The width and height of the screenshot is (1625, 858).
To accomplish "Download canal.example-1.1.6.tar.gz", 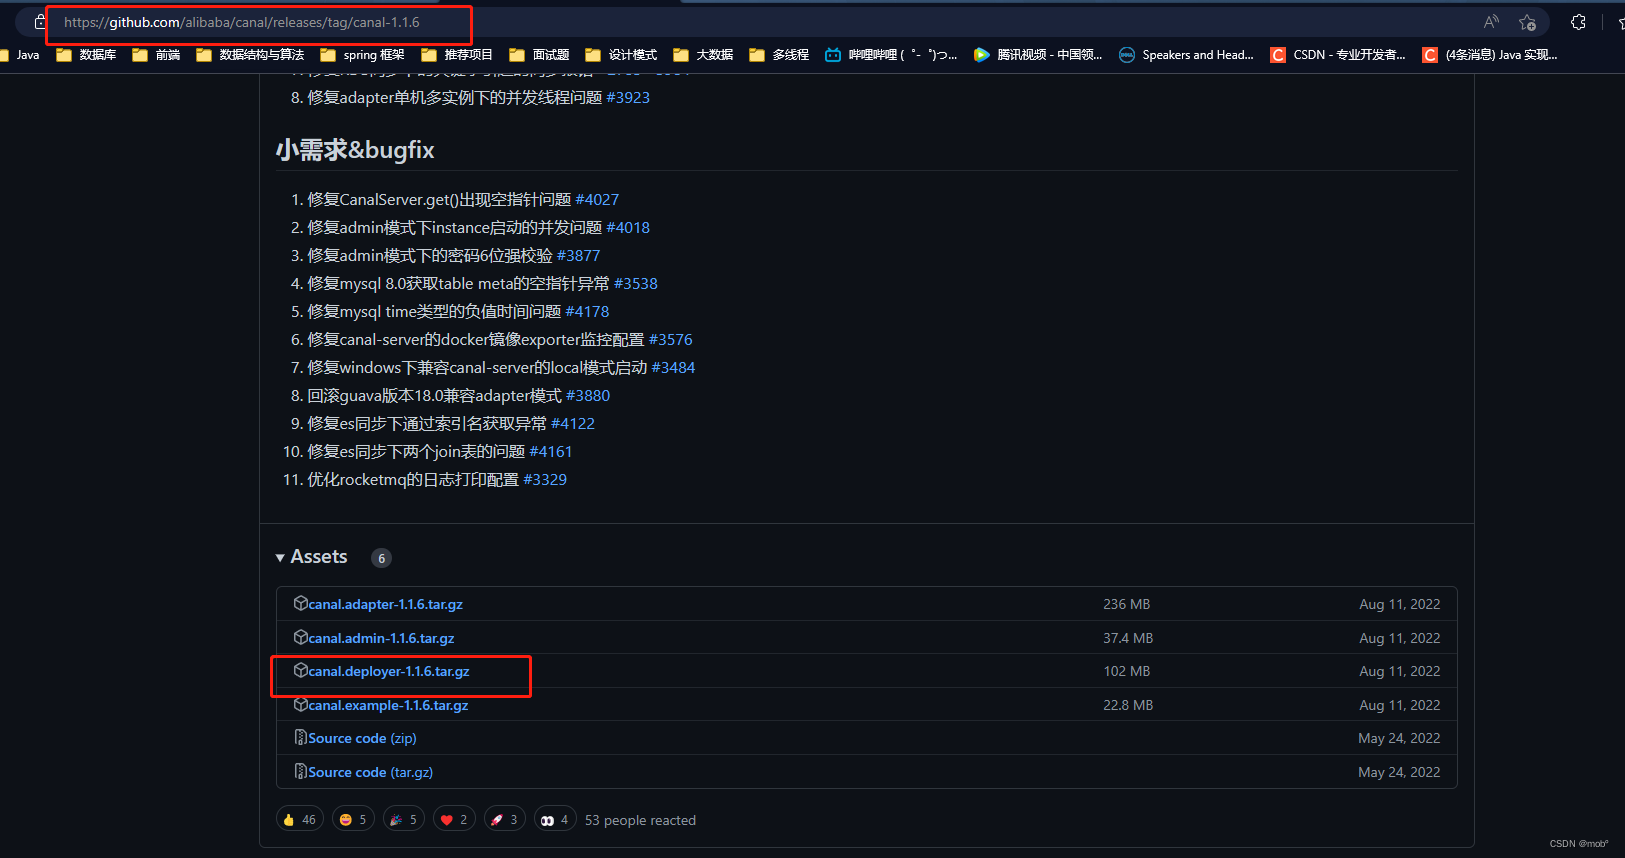I will coord(388,705).
